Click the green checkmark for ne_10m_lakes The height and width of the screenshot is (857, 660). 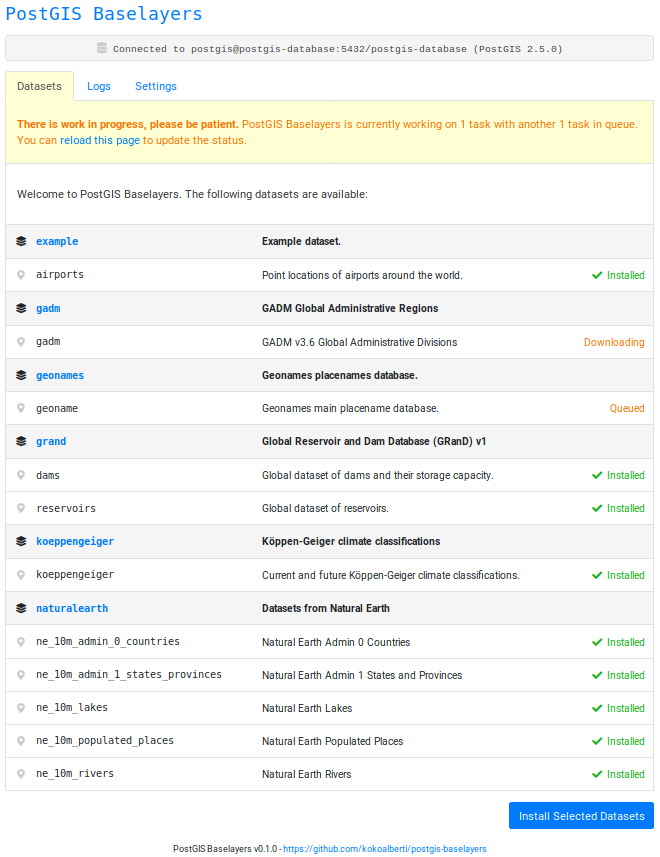597,708
